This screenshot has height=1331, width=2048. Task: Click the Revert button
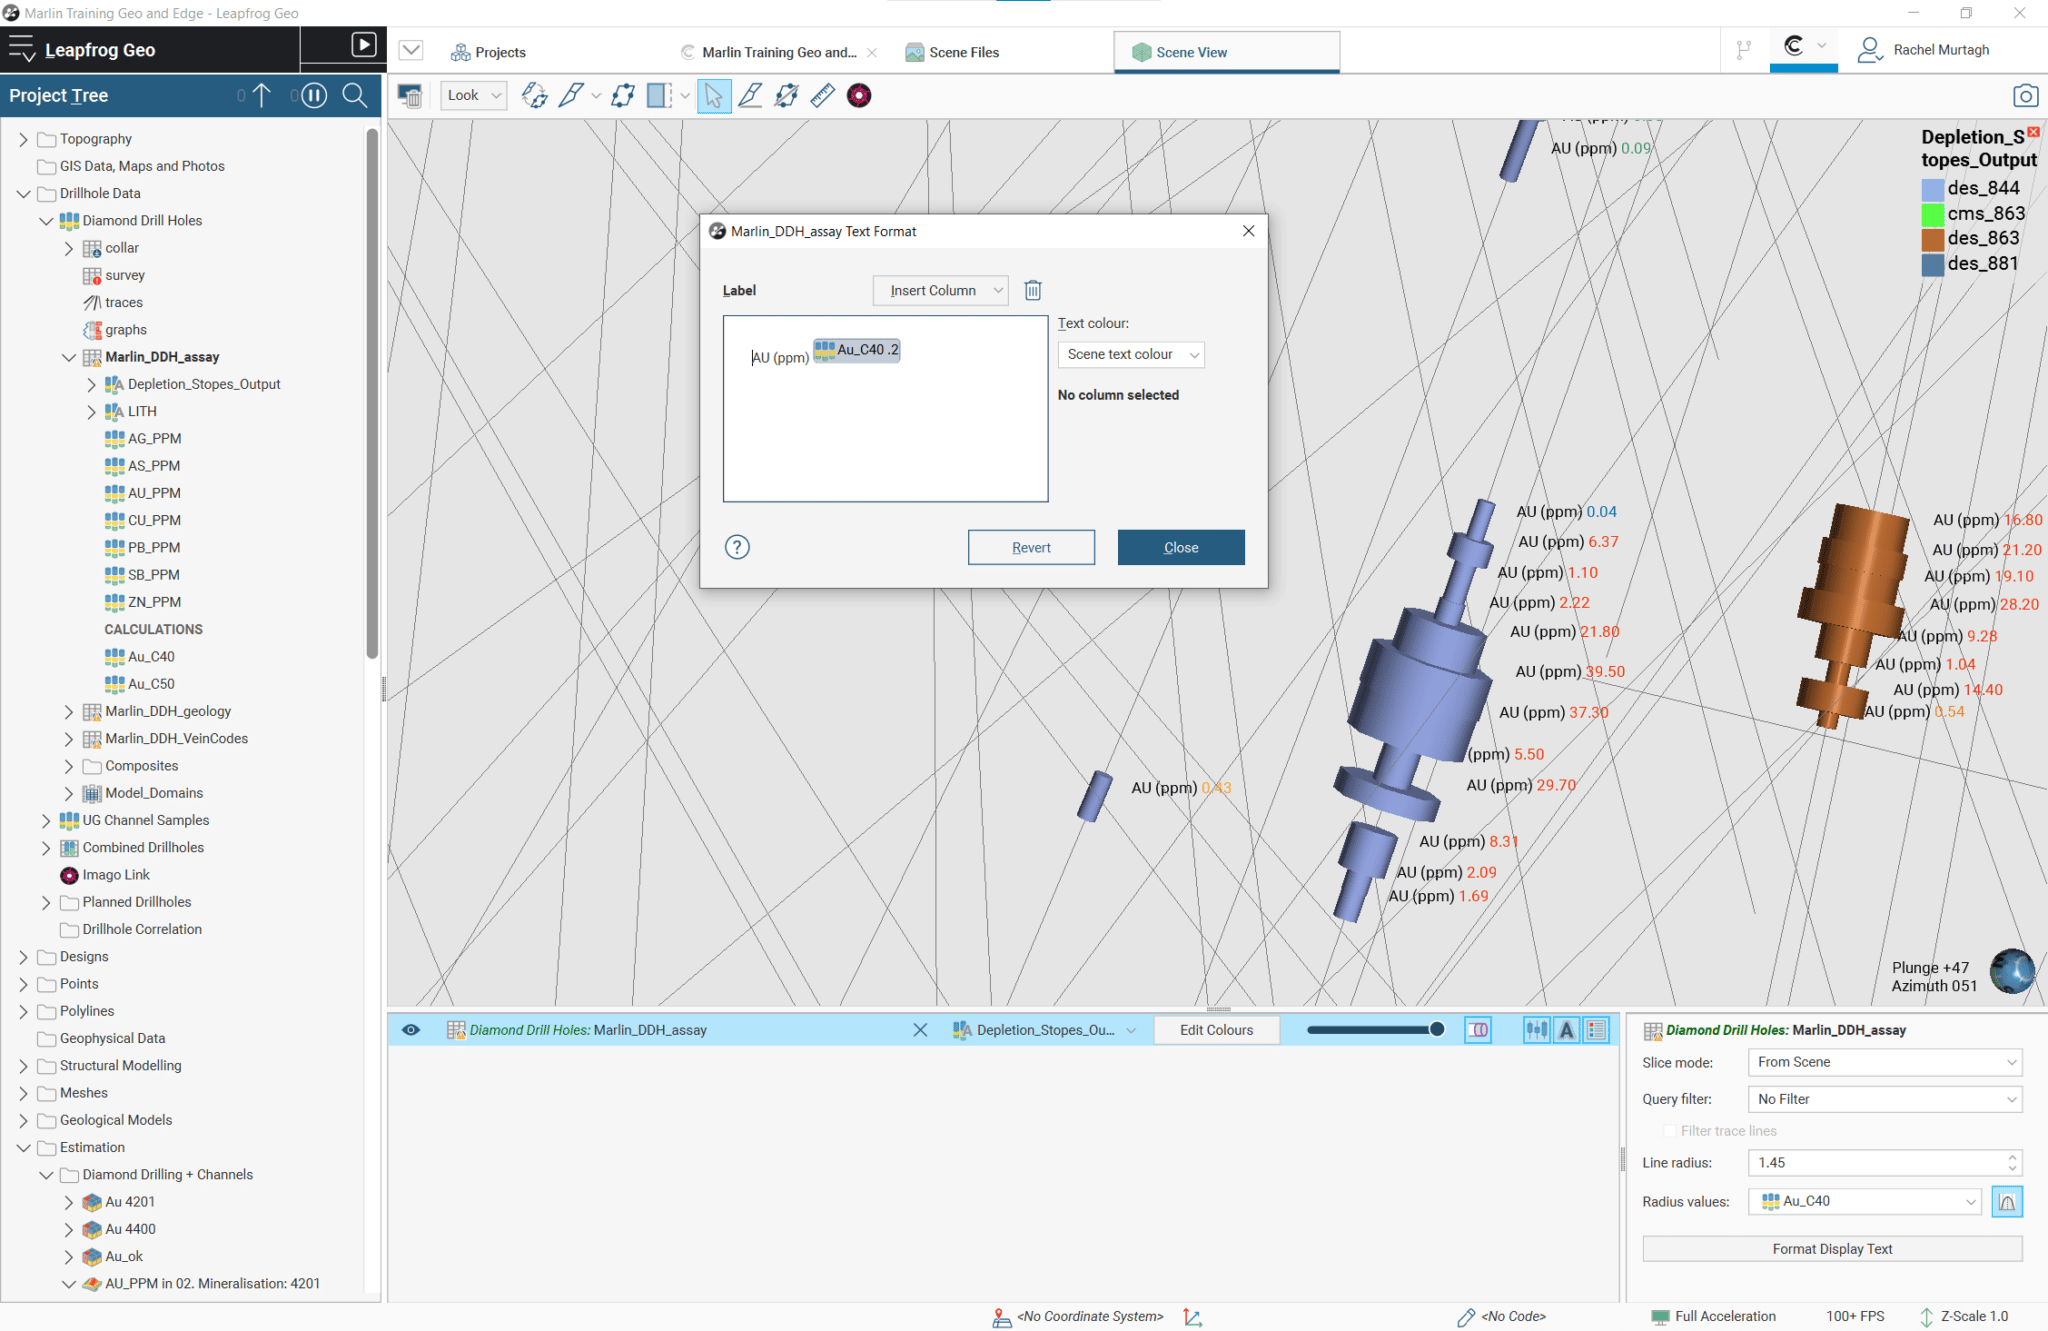click(1031, 547)
